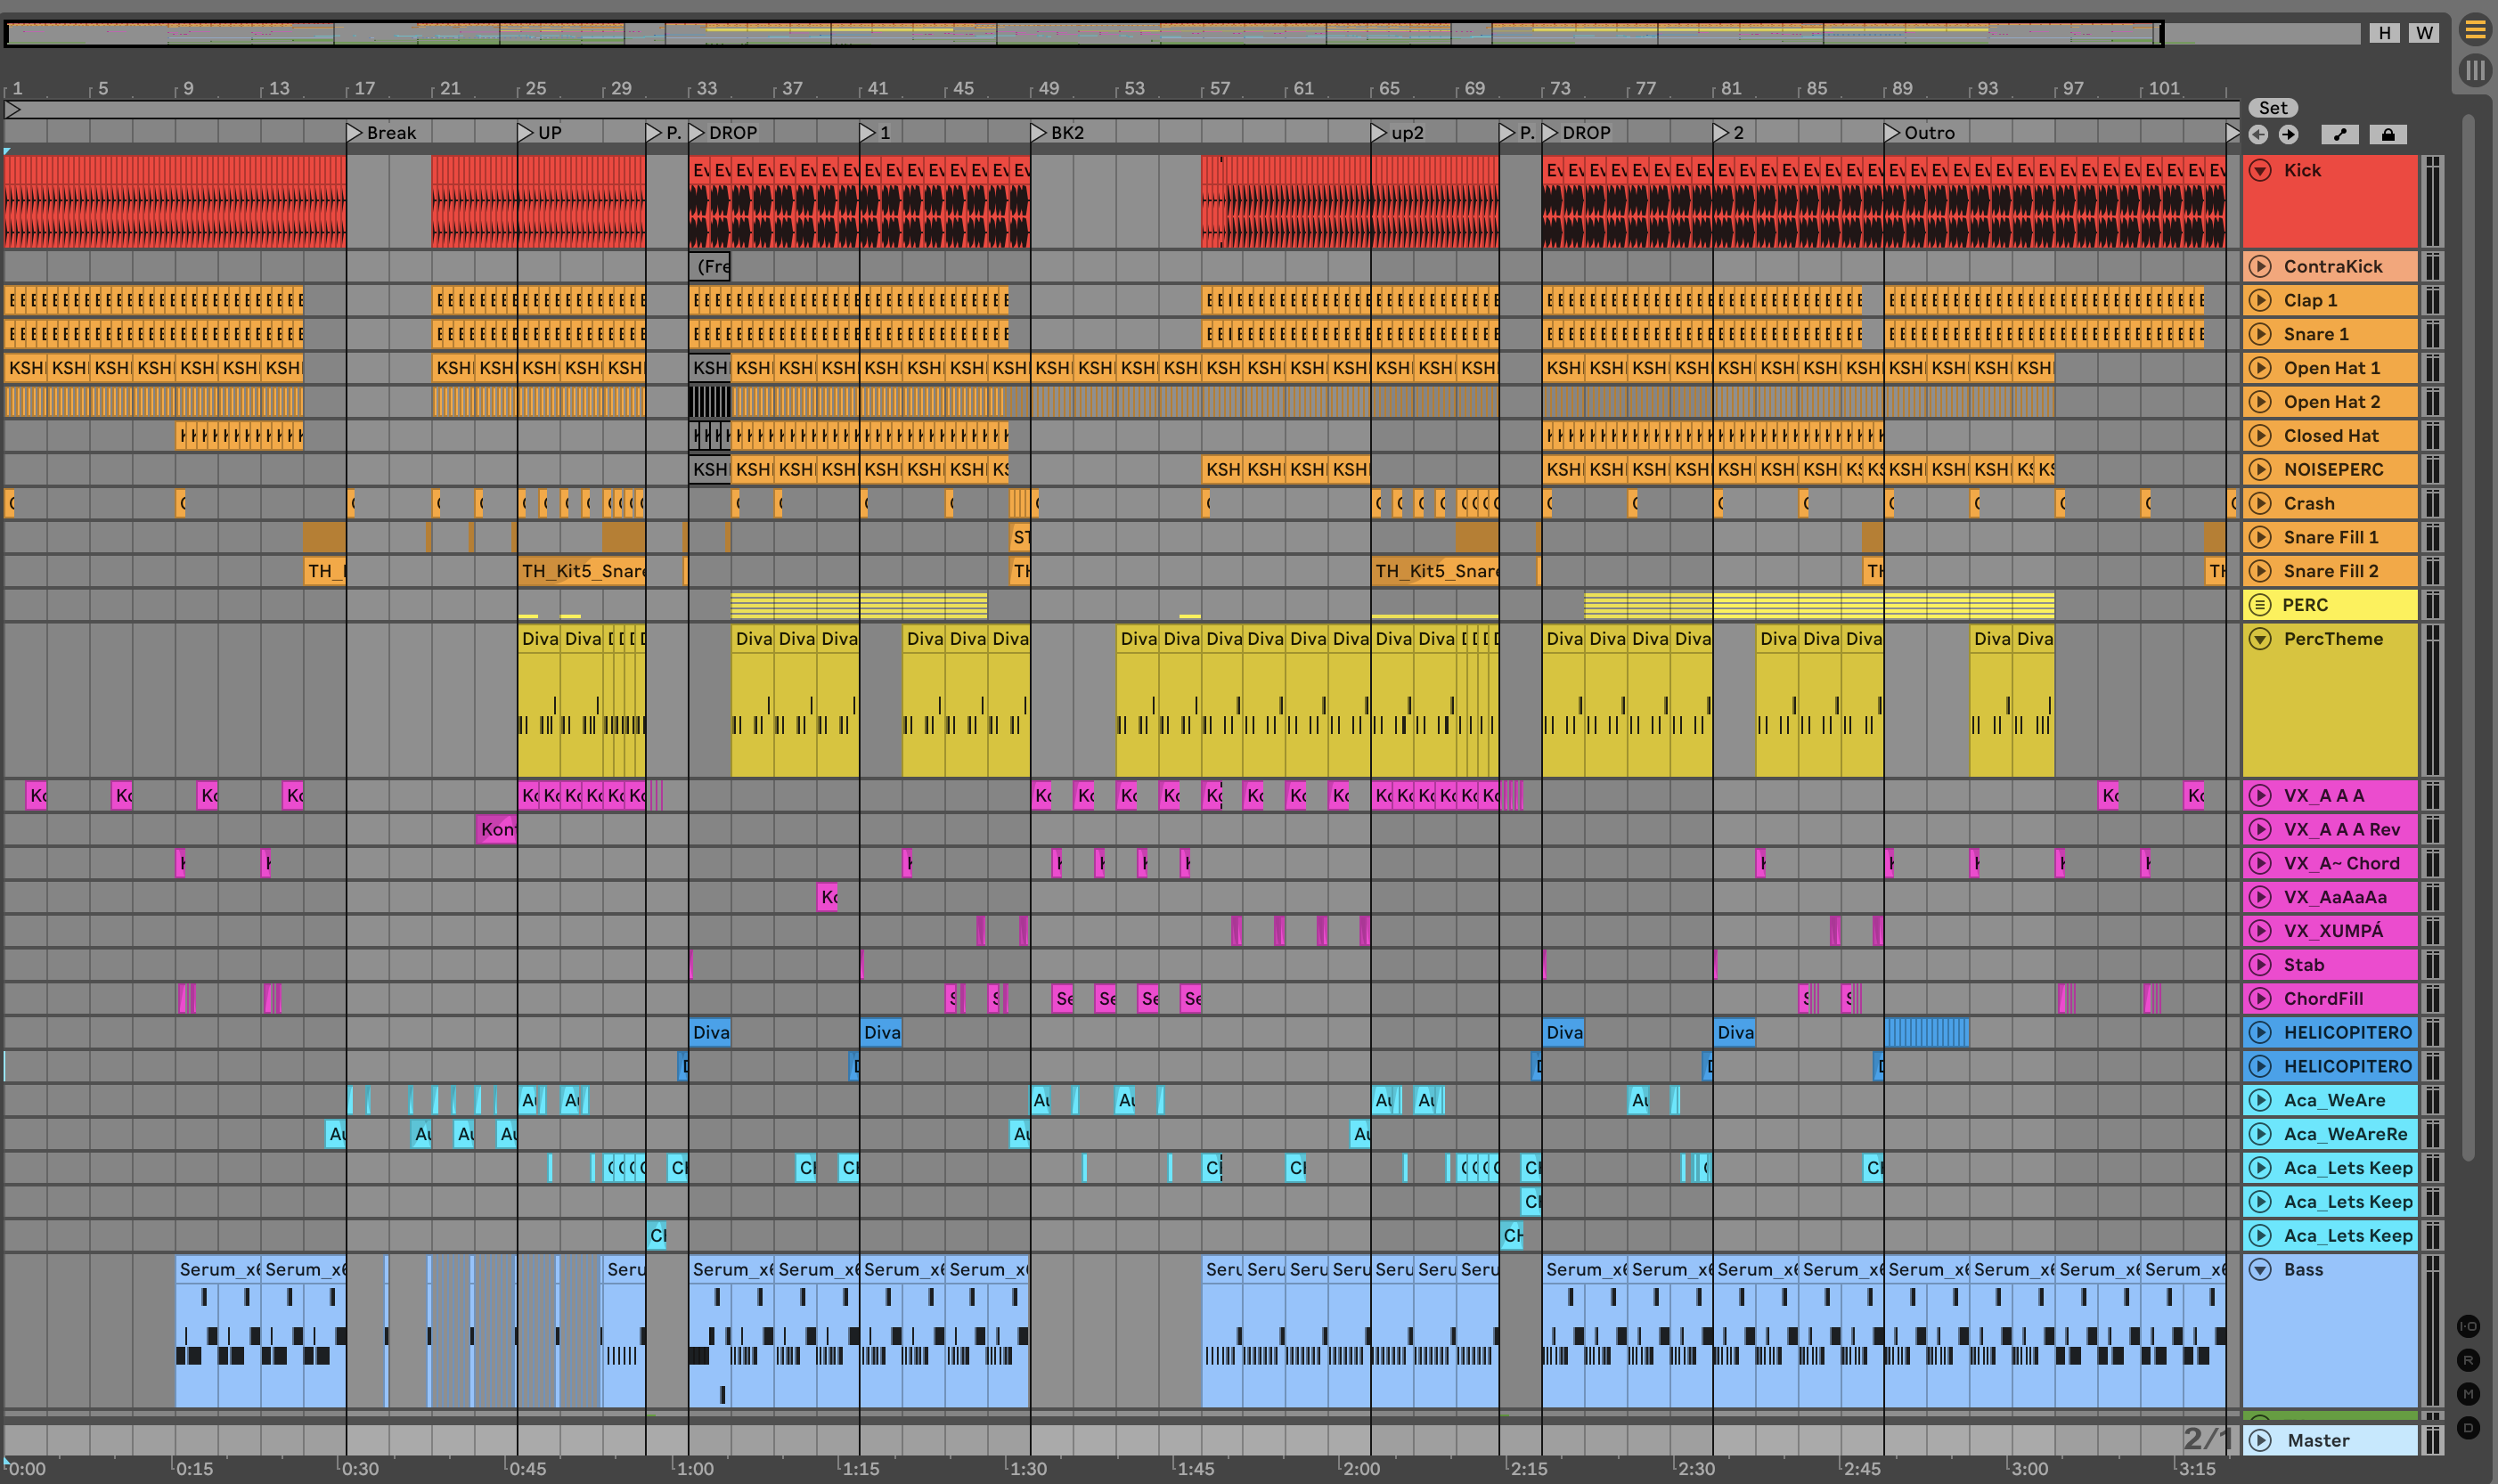Viewport: 2498px width, 1484px height.
Task: Toggle Track Delay with the D button
Action: pos(2468,1428)
